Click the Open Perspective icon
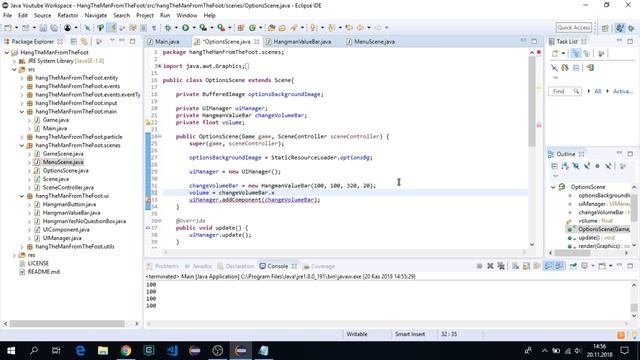640x360 pixels. pos(605,28)
